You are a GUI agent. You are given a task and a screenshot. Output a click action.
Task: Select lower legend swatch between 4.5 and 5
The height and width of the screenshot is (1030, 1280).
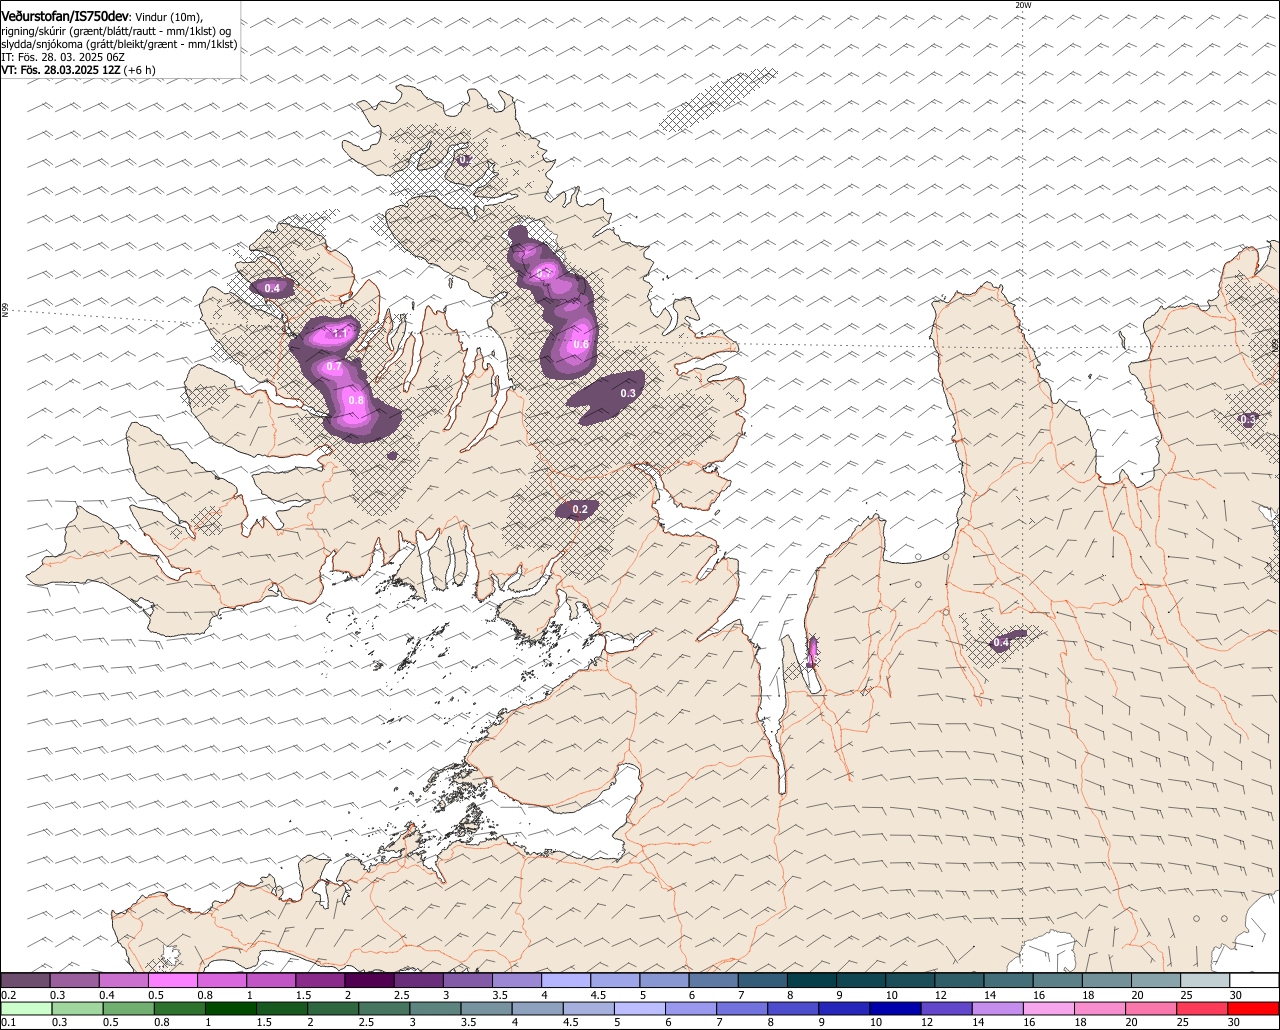pyautogui.click(x=590, y=1009)
